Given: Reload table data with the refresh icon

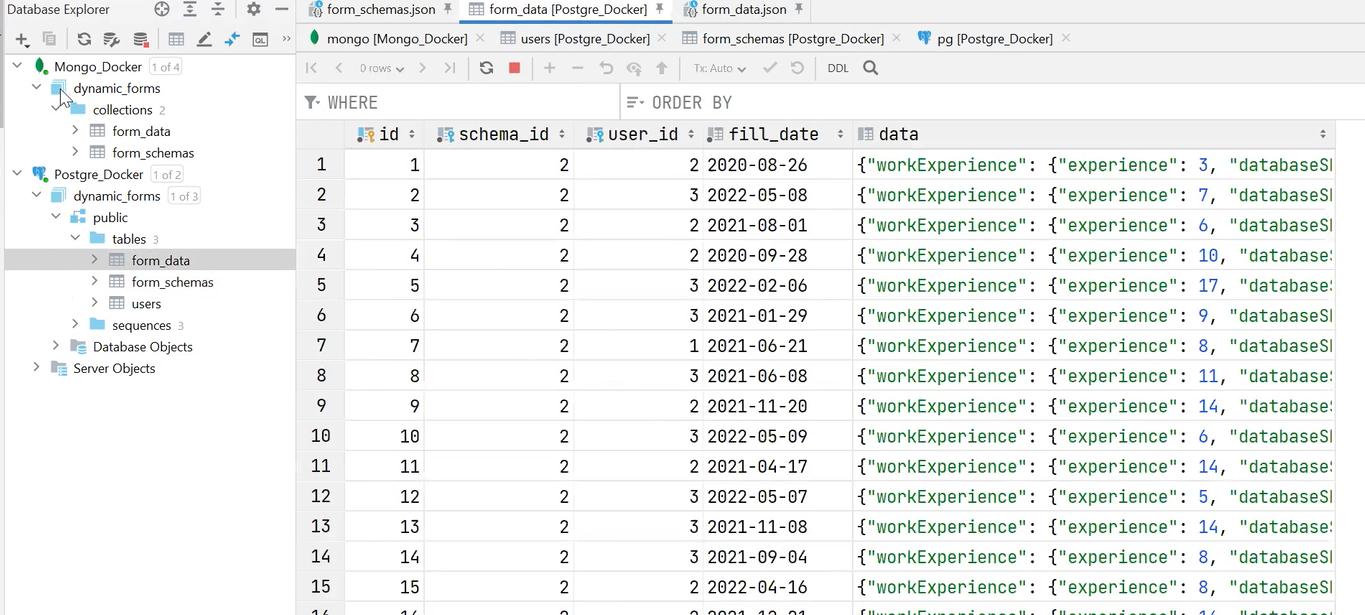Looking at the screenshot, I should point(486,68).
